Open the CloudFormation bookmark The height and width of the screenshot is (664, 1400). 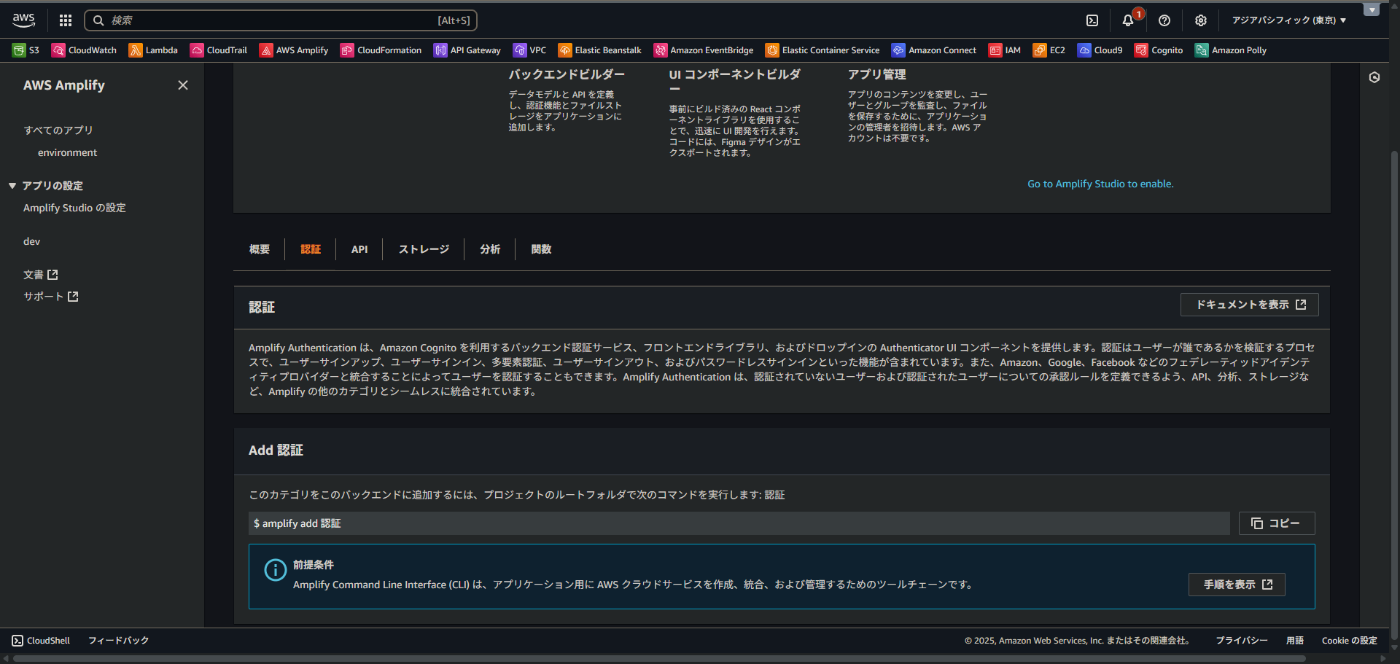[x=381, y=50]
